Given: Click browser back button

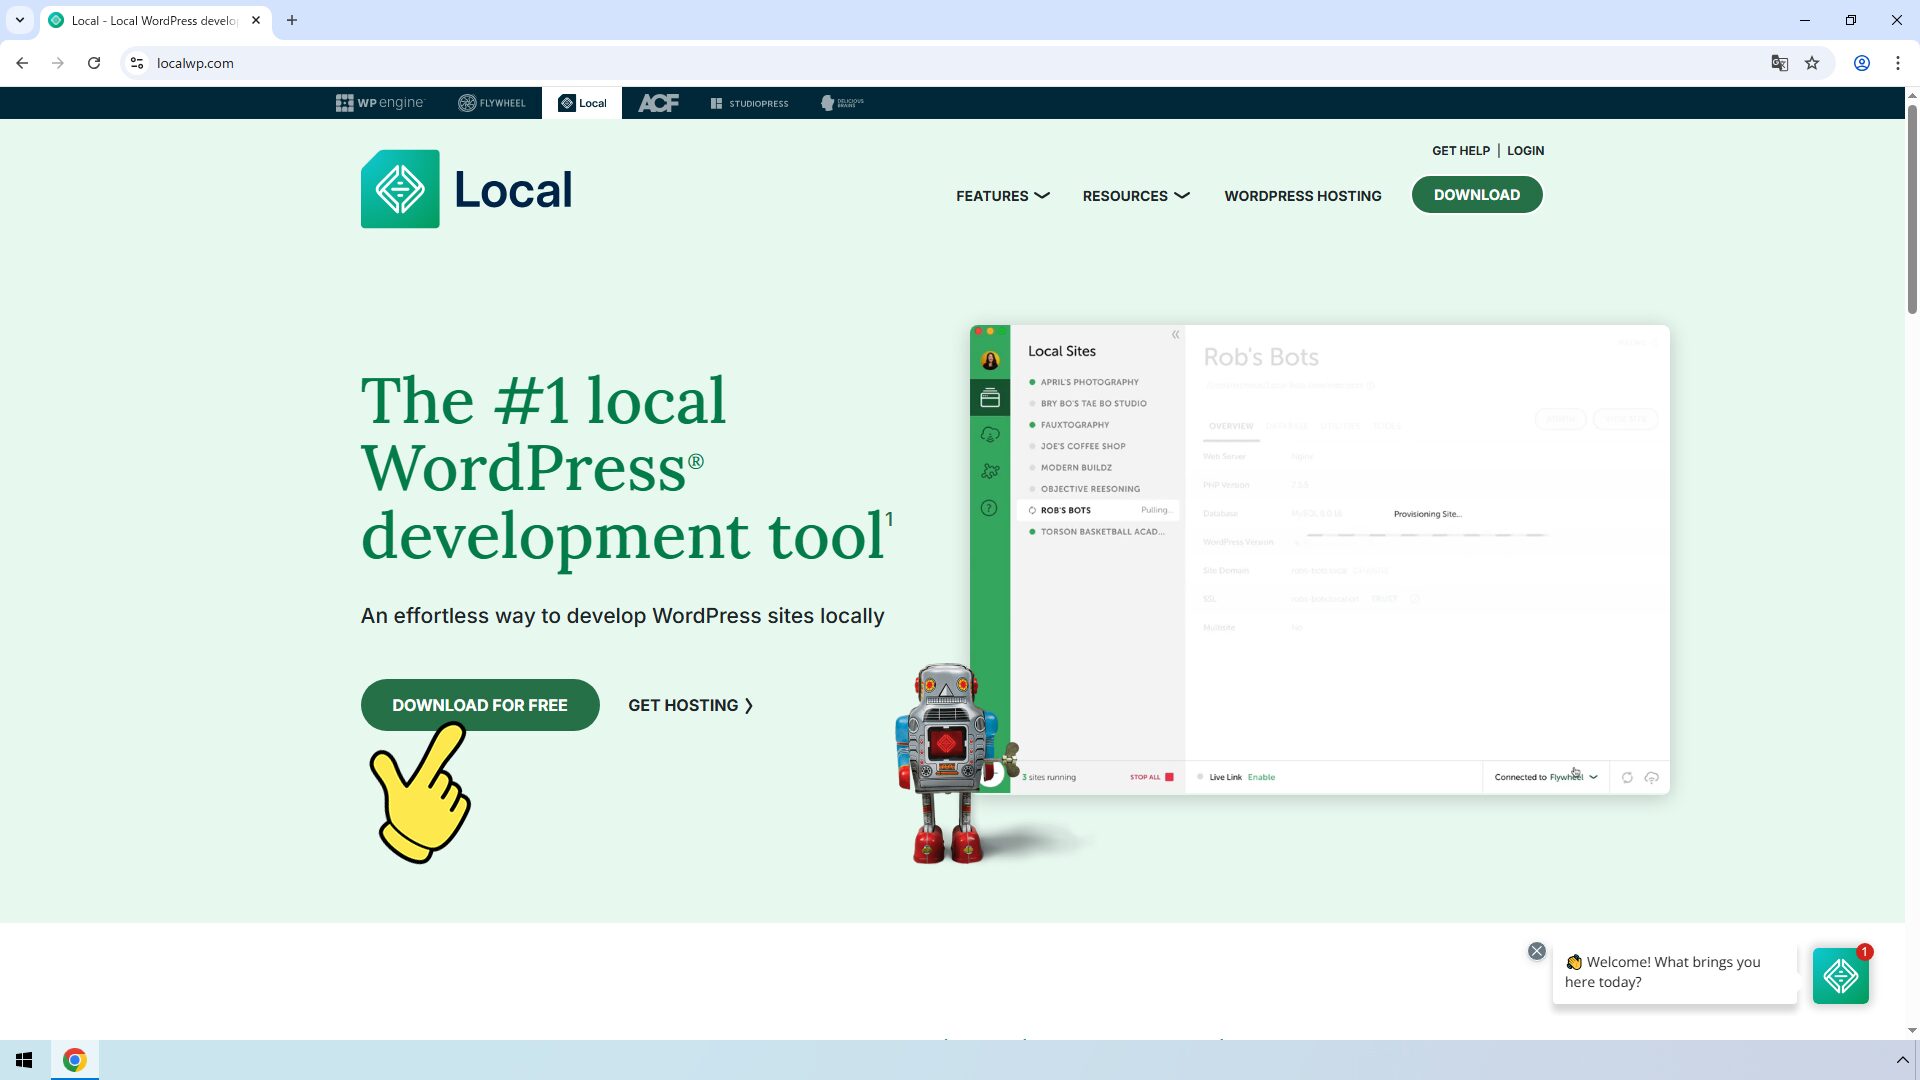Looking at the screenshot, I should [x=22, y=63].
